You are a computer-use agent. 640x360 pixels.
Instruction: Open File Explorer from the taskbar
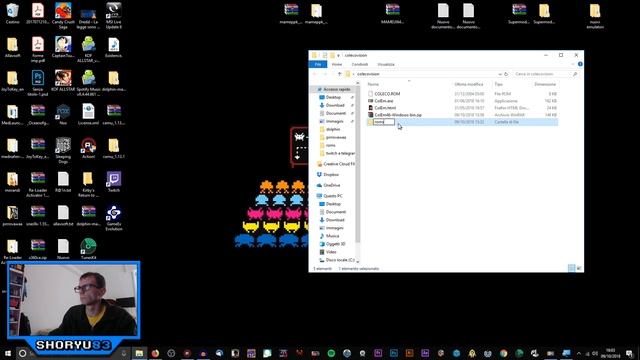coord(139,353)
